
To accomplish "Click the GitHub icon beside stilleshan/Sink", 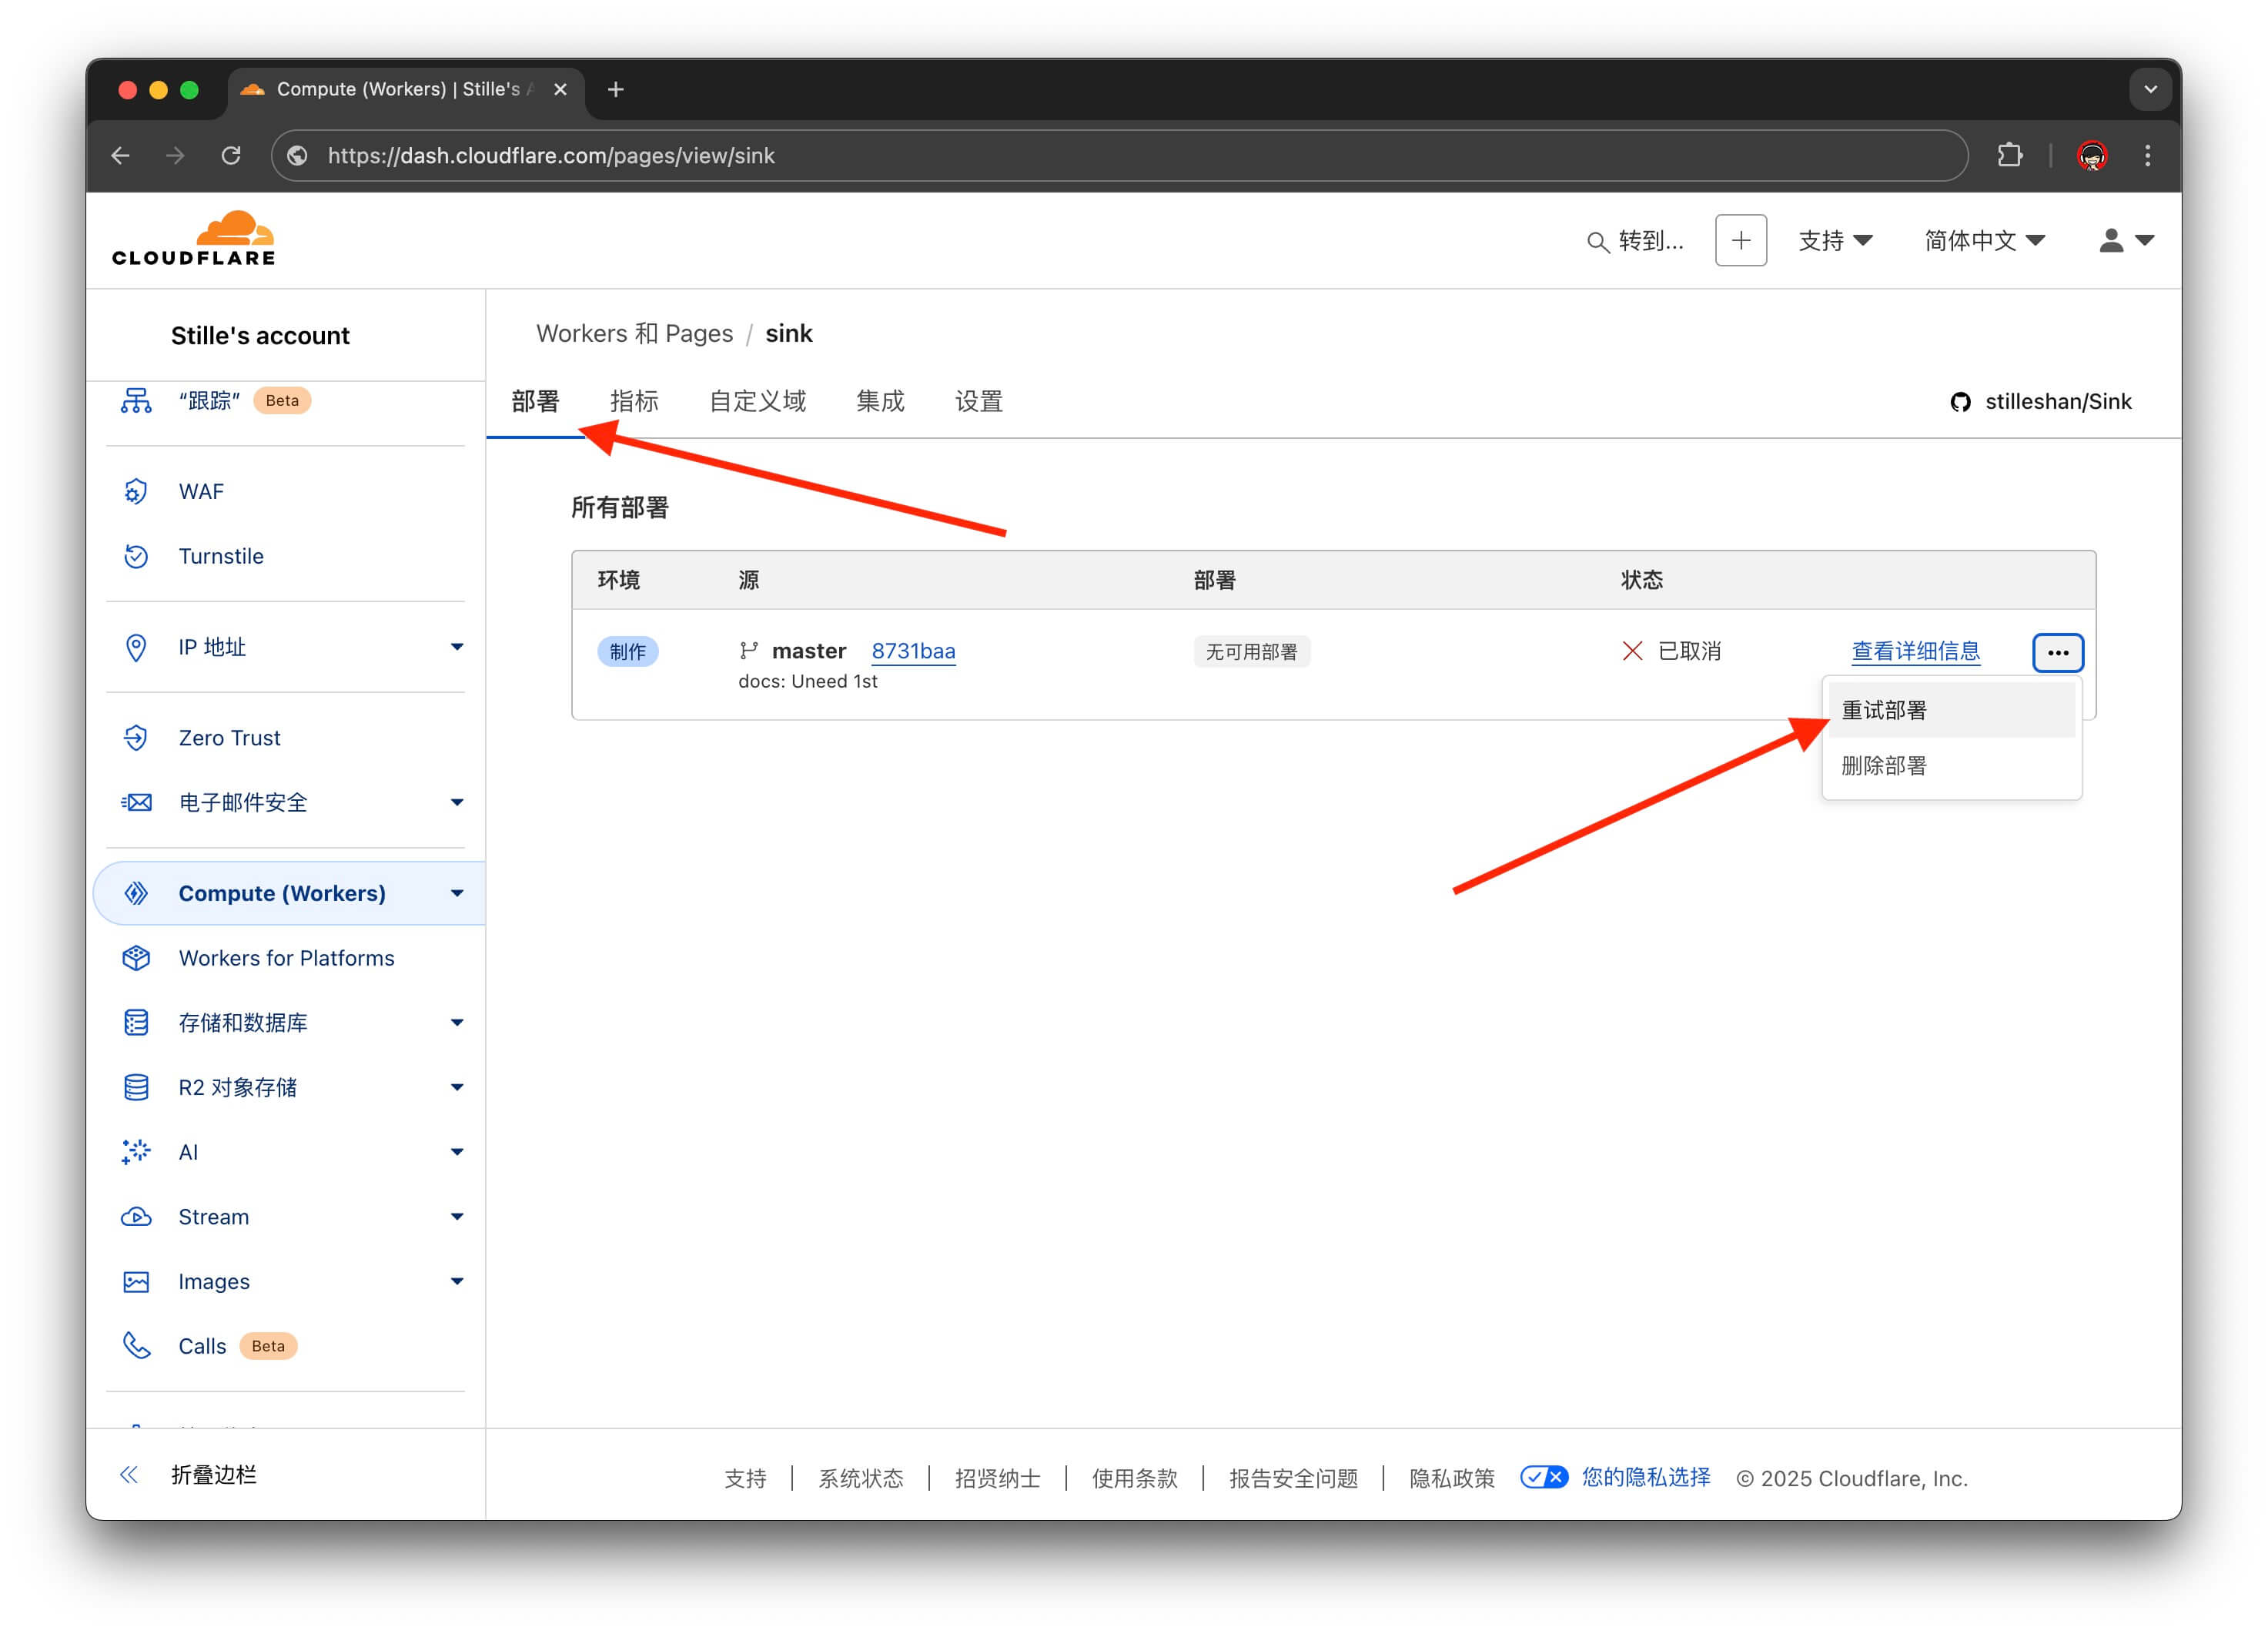I will [1960, 402].
